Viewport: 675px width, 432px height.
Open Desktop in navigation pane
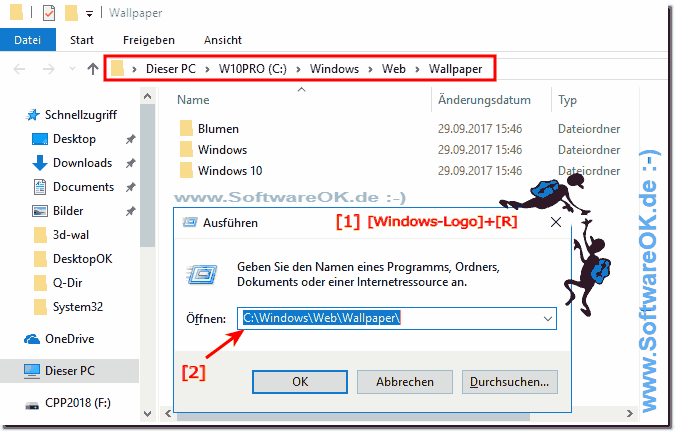[74, 139]
